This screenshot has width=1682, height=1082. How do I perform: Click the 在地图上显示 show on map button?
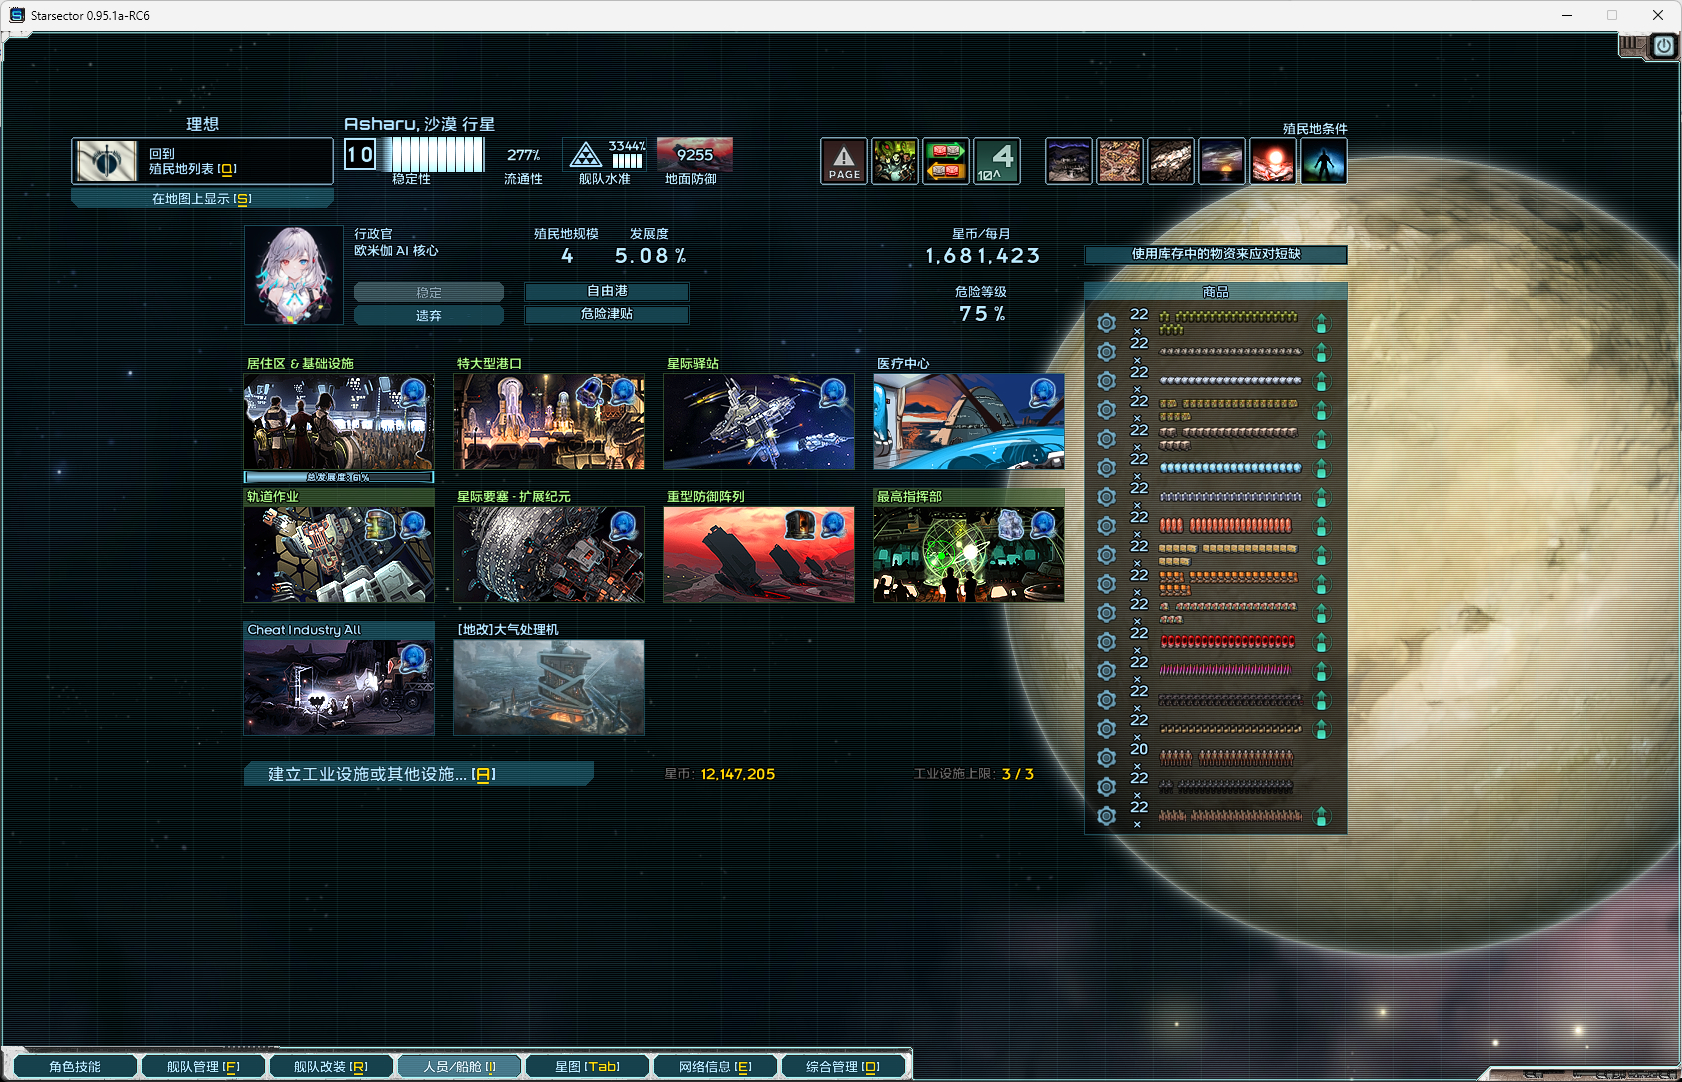202,199
